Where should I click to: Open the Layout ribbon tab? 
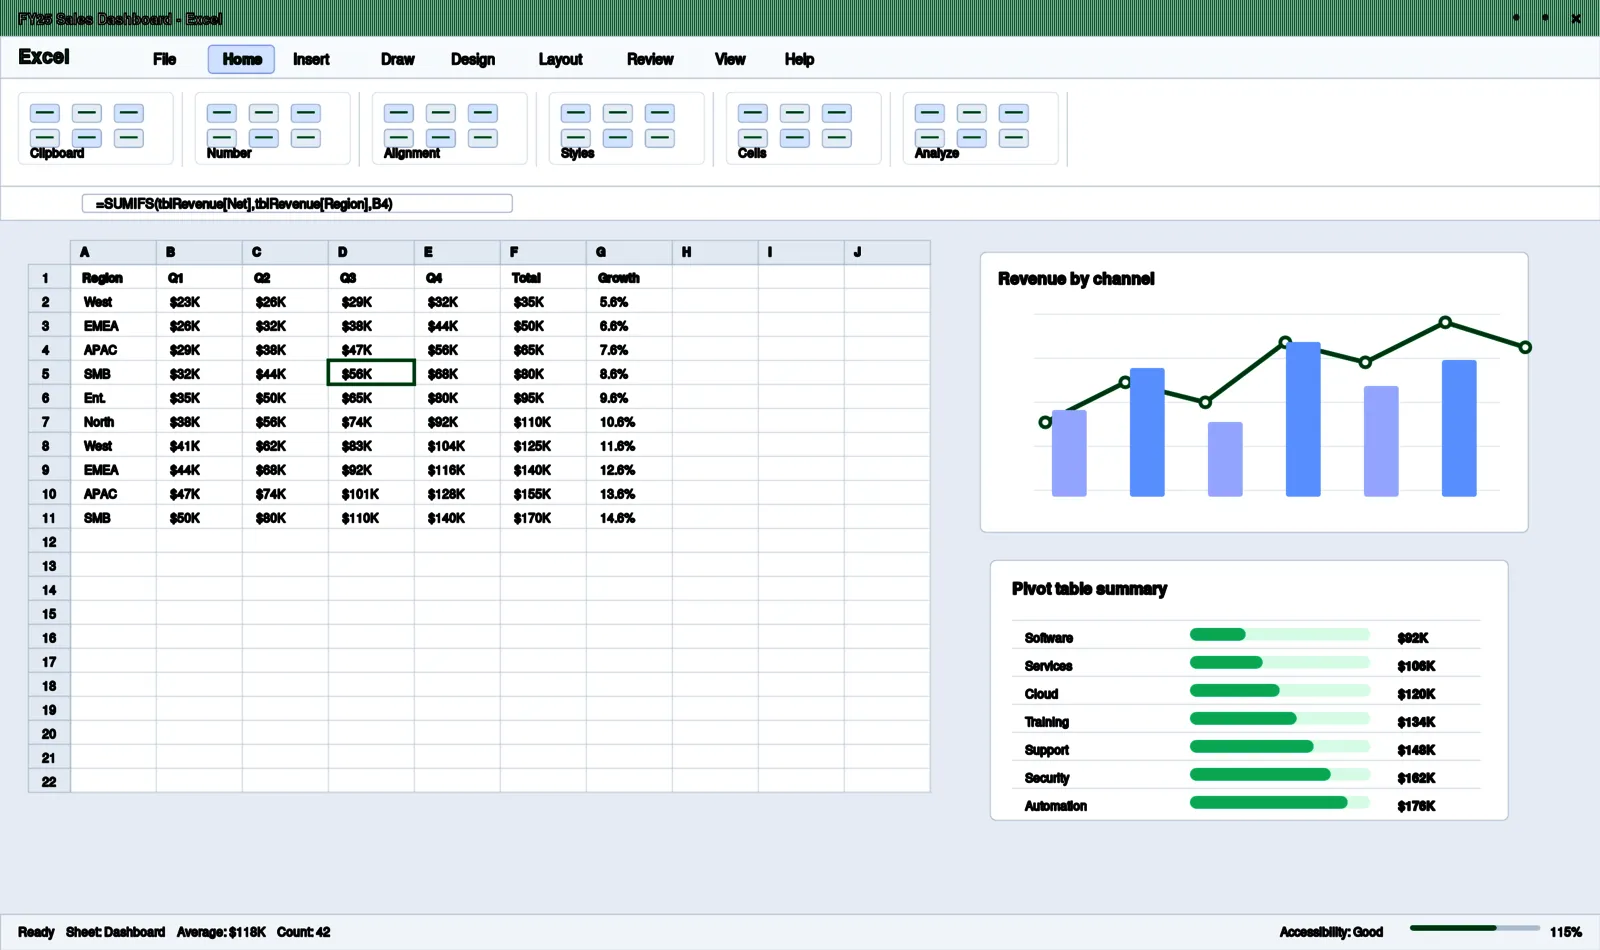click(x=561, y=59)
